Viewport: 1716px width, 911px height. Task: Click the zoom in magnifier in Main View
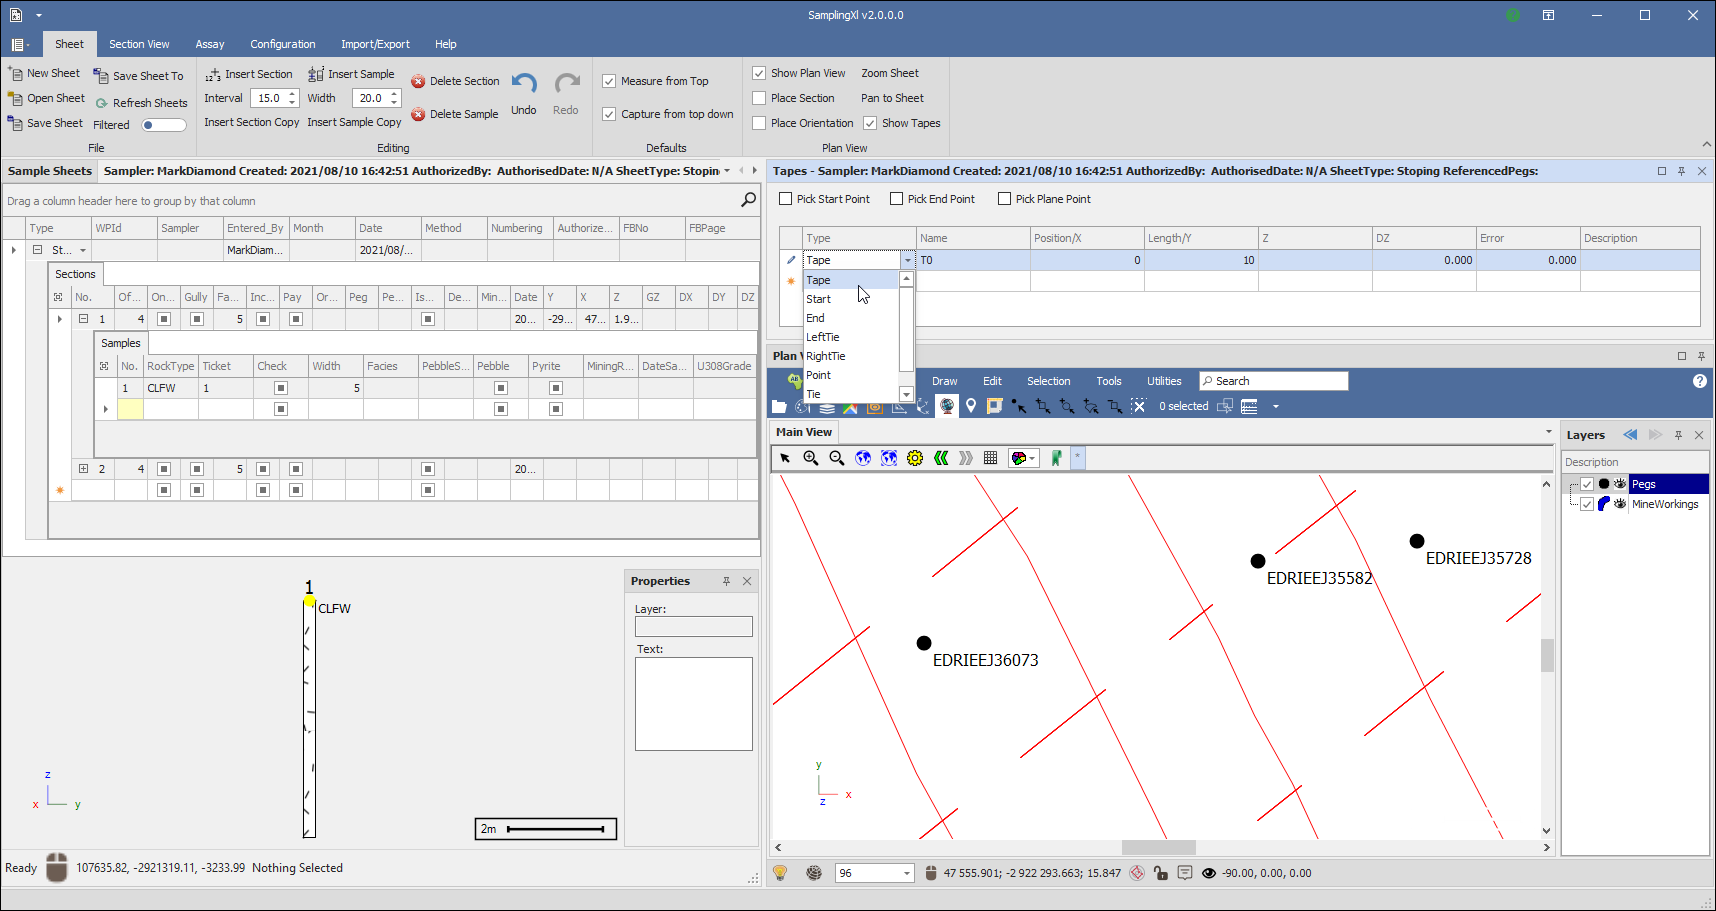pos(811,458)
